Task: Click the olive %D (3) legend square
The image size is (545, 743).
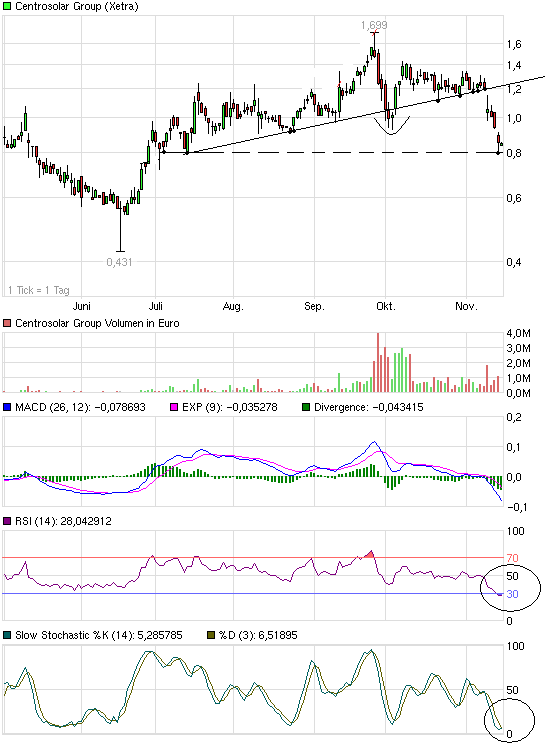Action: tap(211, 635)
